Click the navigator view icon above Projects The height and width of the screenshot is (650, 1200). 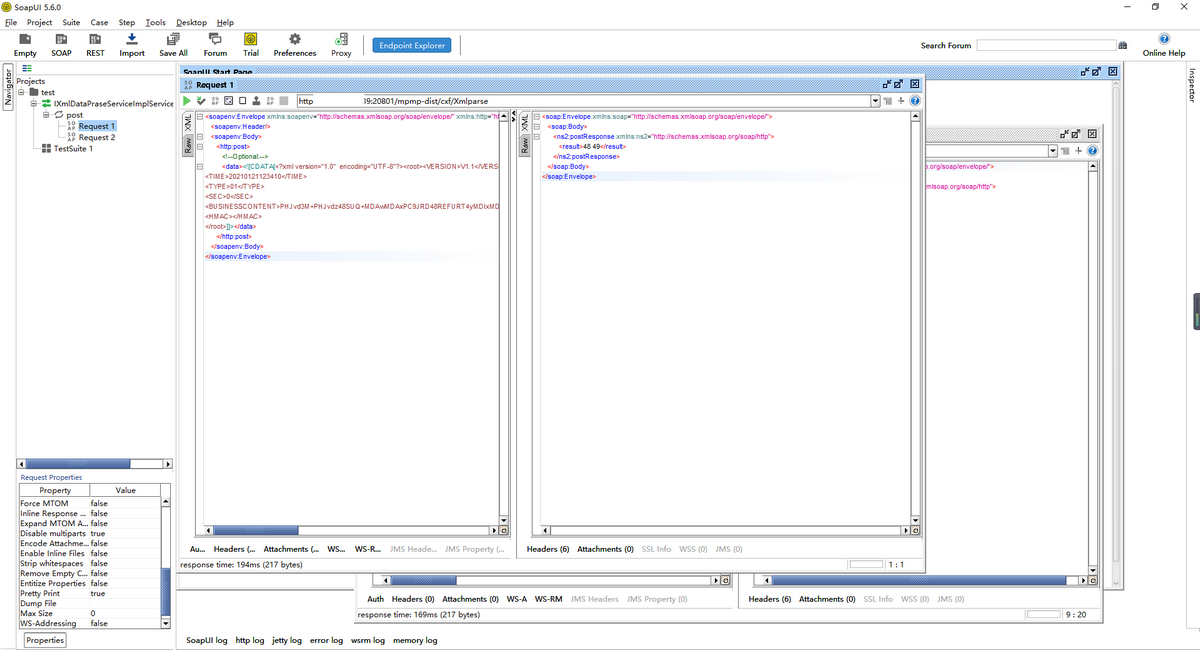[27, 68]
